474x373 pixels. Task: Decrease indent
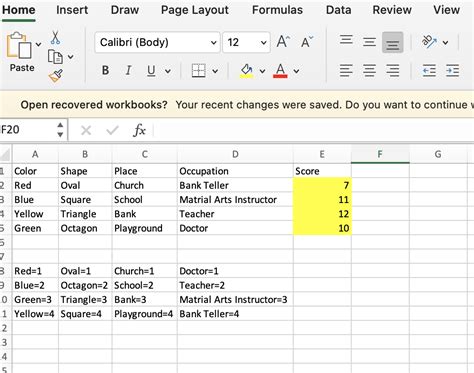[429, 70]
